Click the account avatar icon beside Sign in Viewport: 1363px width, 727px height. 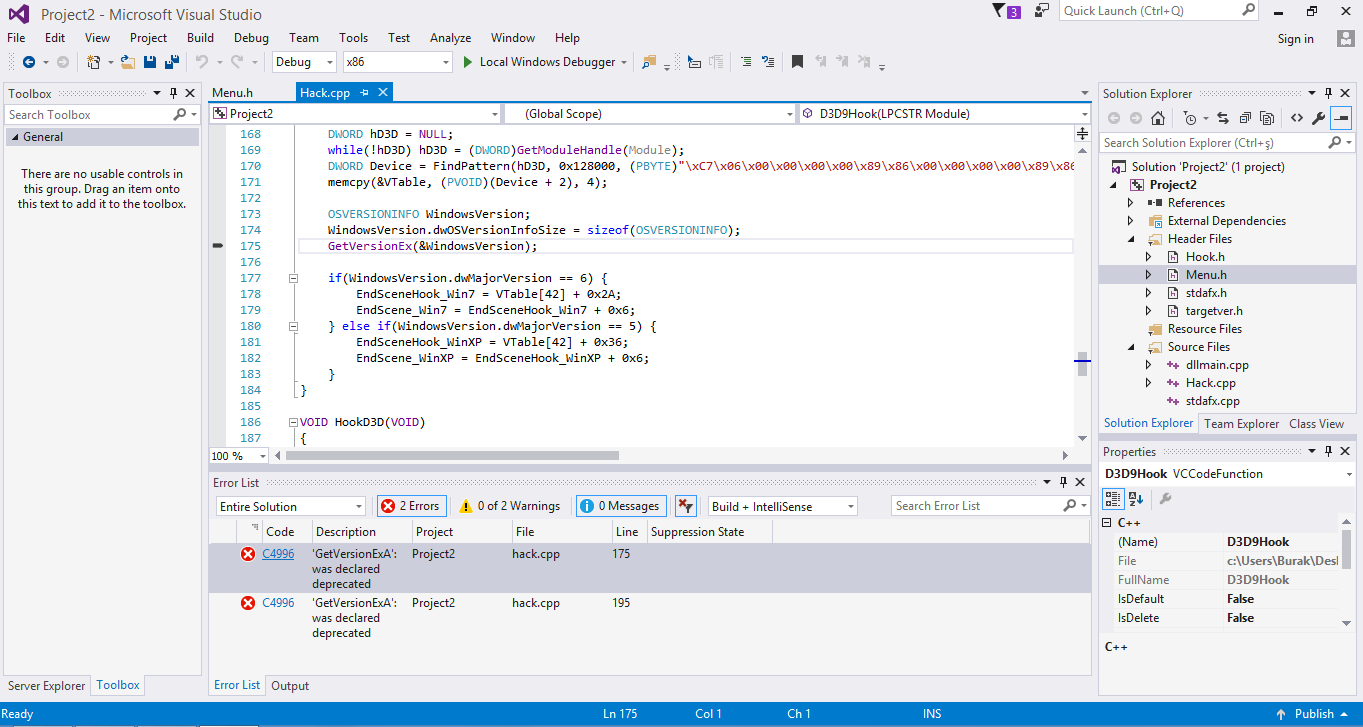(1345, 39)
